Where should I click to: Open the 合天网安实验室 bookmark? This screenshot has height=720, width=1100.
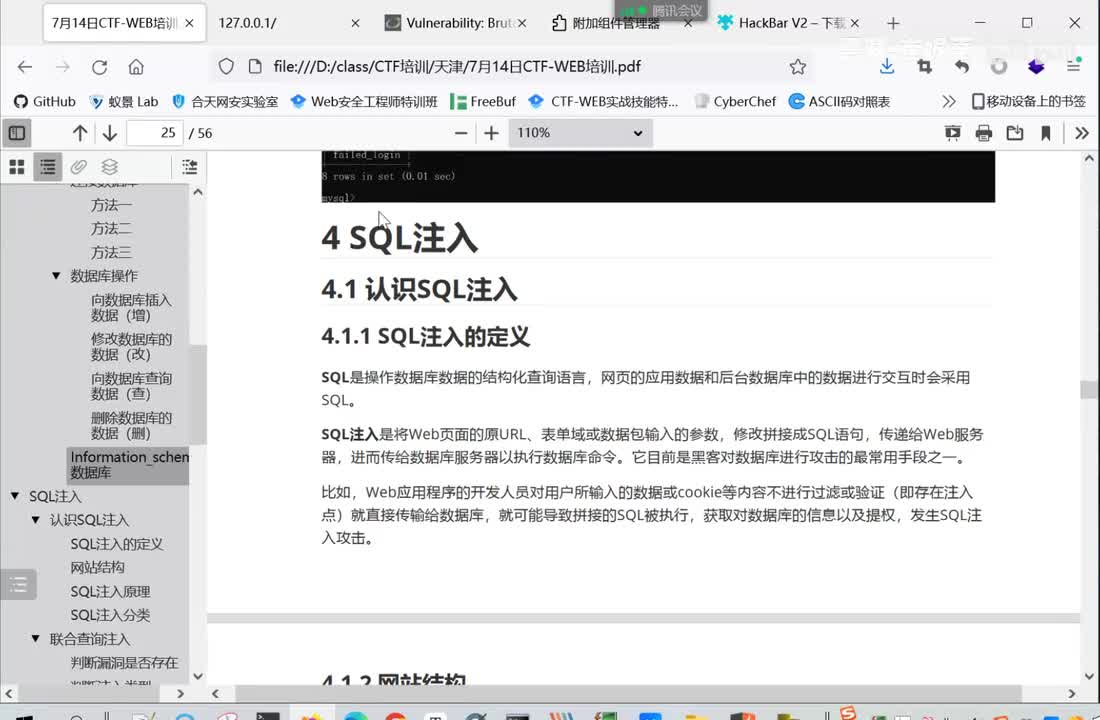tap(224, 102)
